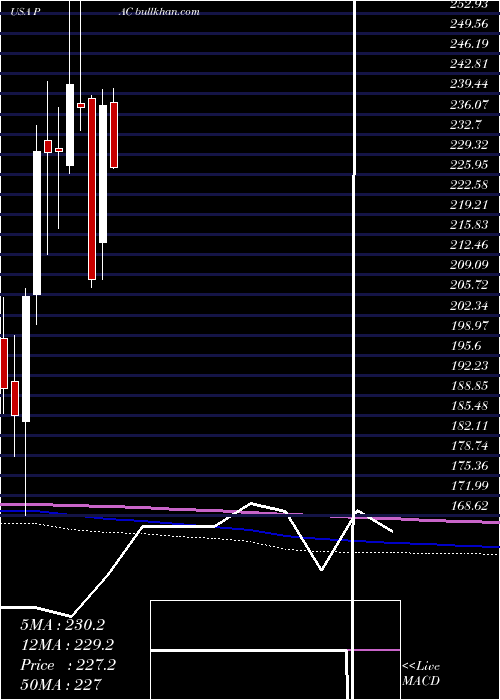
Task: Select the Price : 227.2 readout
Action: (x=68, y=665)
